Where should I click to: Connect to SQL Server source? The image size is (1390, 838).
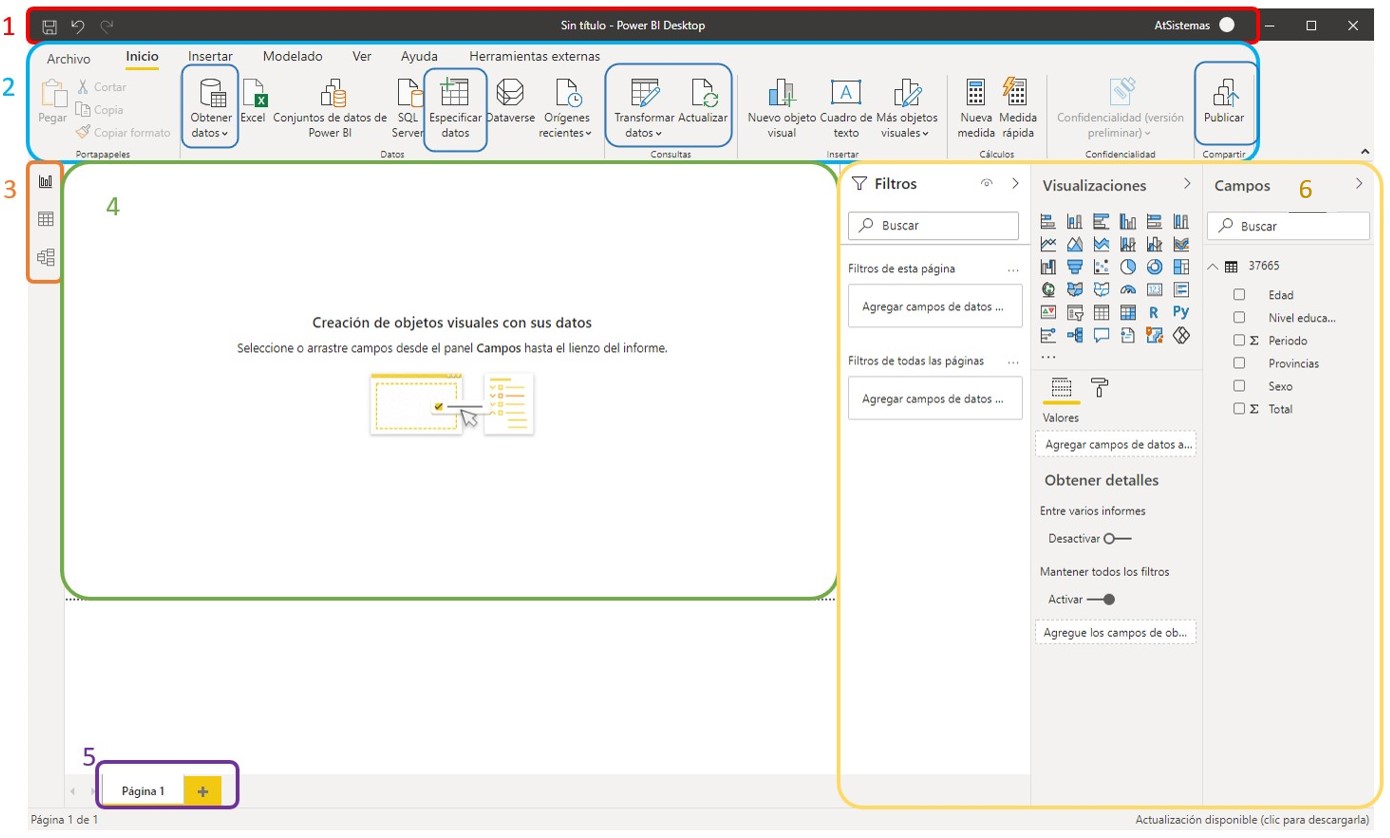tap(407, 108)
